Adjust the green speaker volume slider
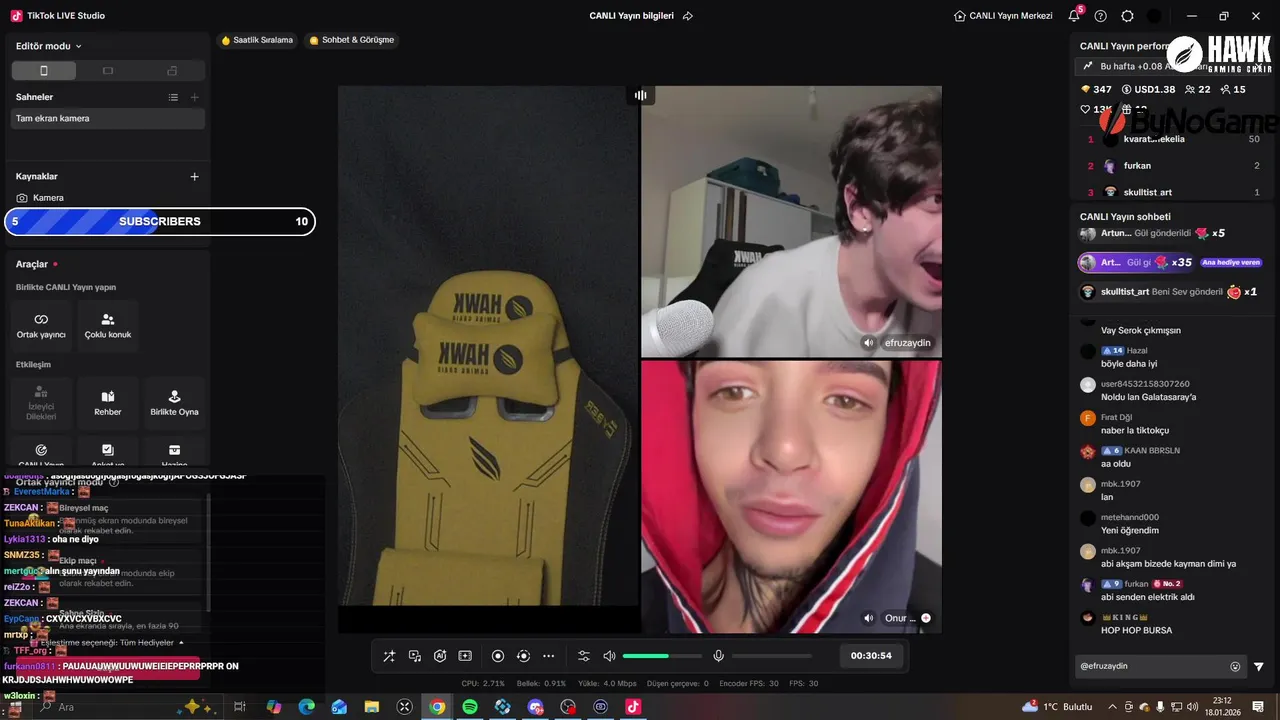The width and height of the screenshot is (1280, 720). tap(662, 656)
